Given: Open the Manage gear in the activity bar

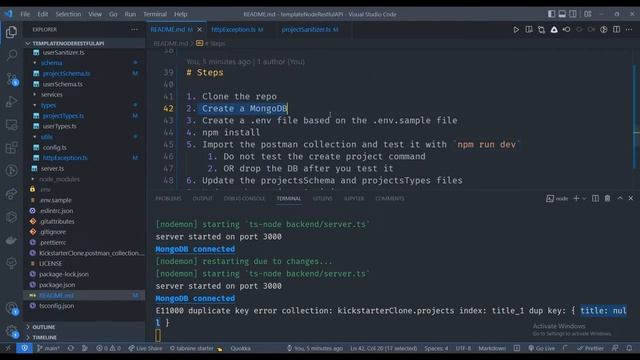Looking at the screenshot, I should 11,331.
